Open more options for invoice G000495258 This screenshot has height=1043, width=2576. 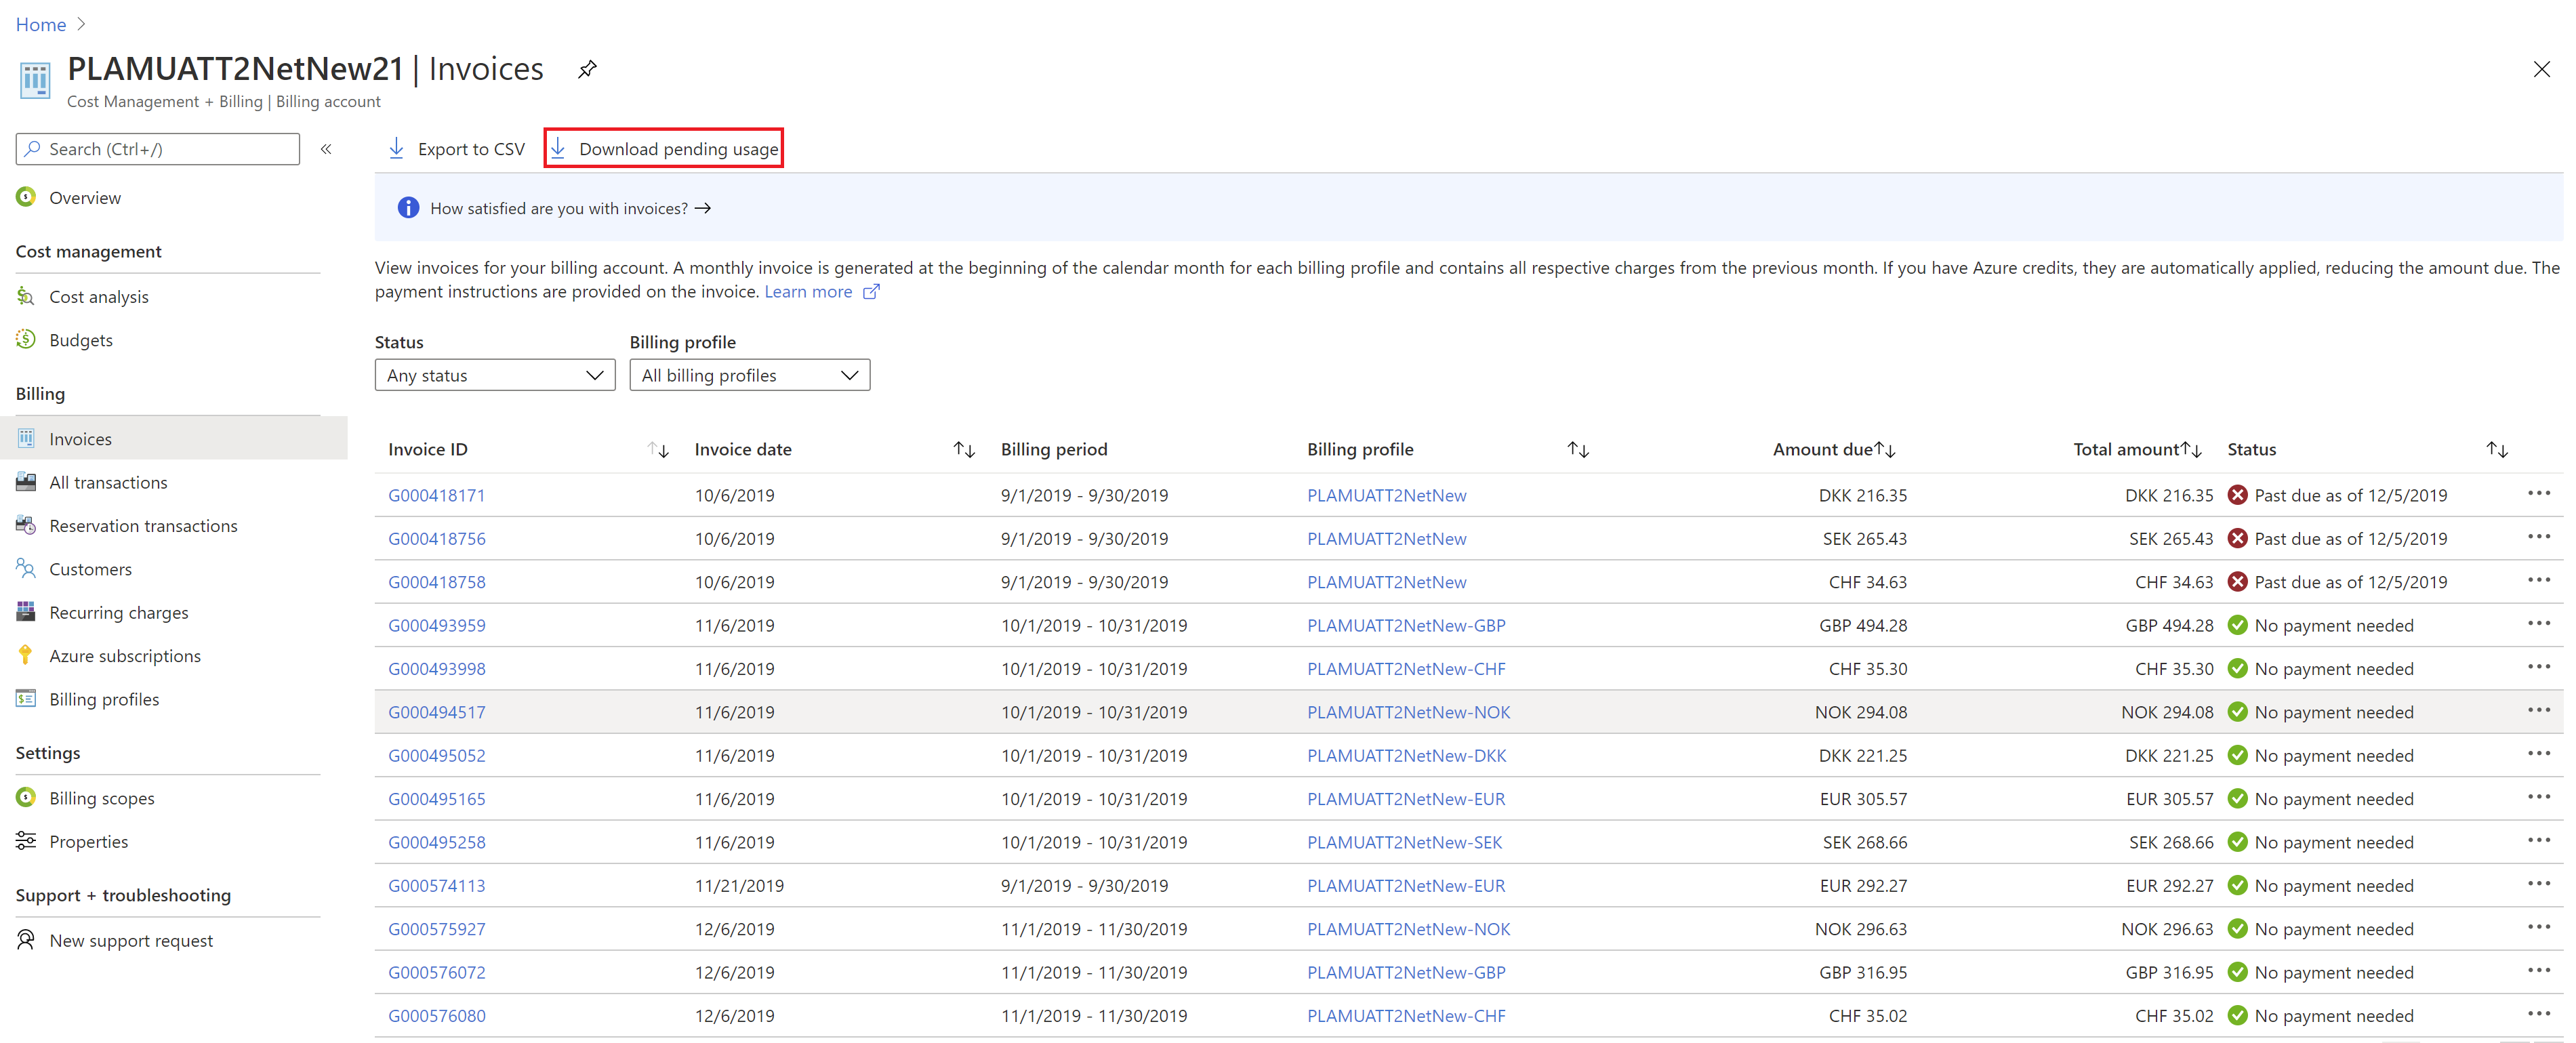pyautogui.click(x=2539, y=840)
